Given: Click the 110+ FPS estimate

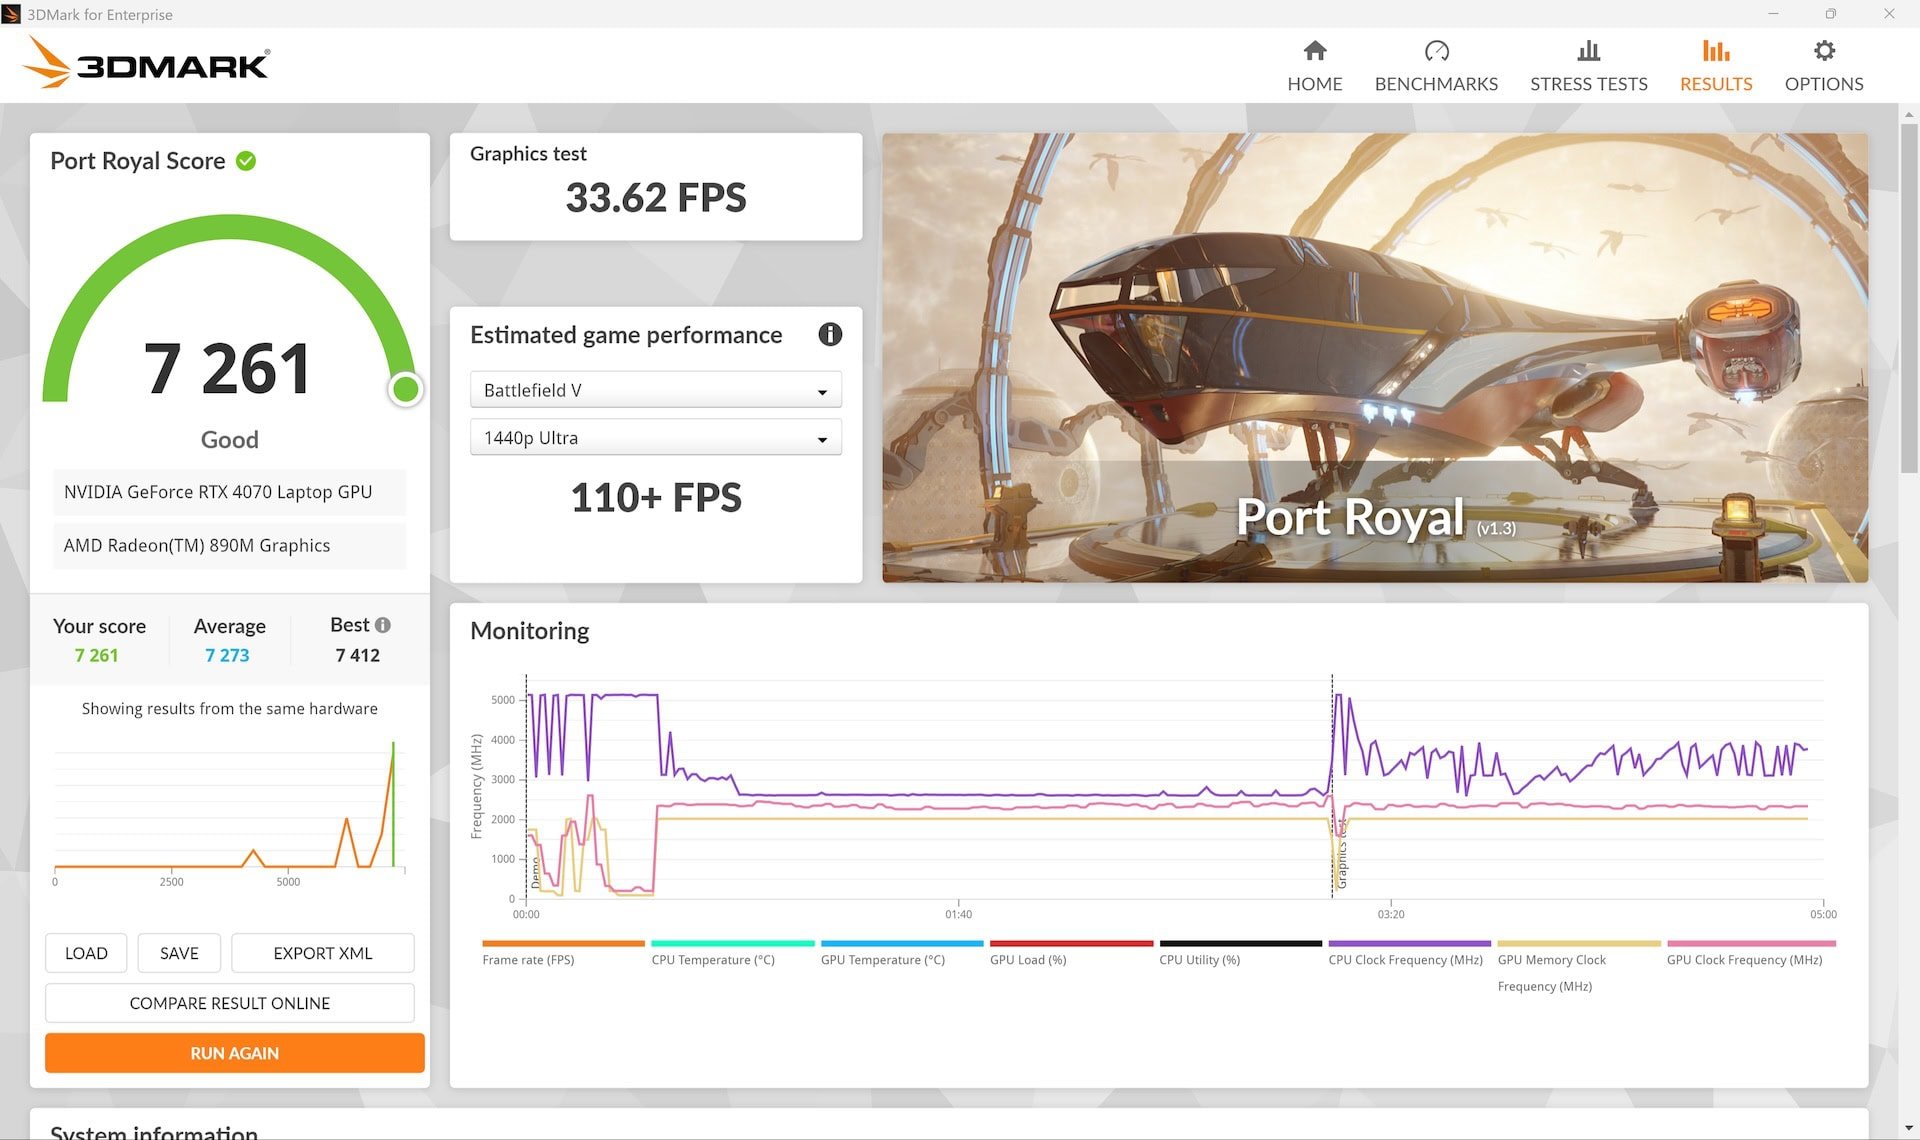Looking at the screenshot, I should (x=656, y=497).
